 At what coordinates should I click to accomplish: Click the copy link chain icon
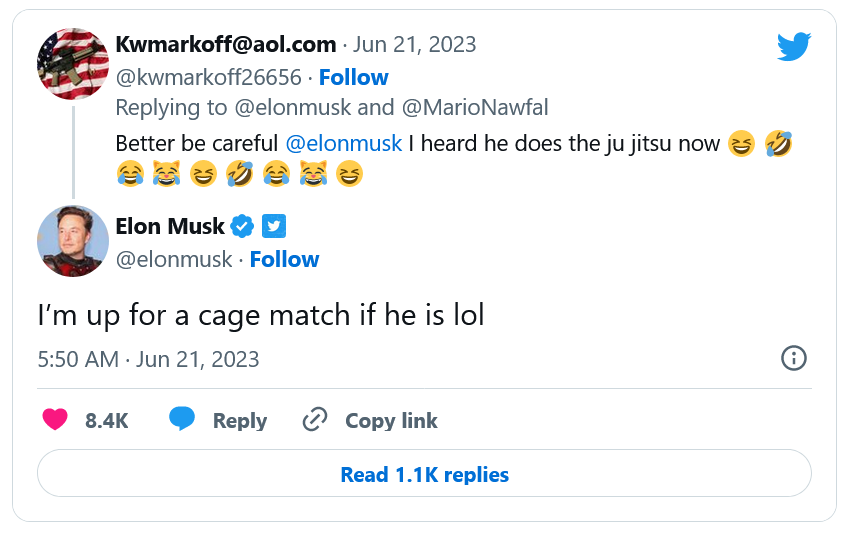click(315, 420)
